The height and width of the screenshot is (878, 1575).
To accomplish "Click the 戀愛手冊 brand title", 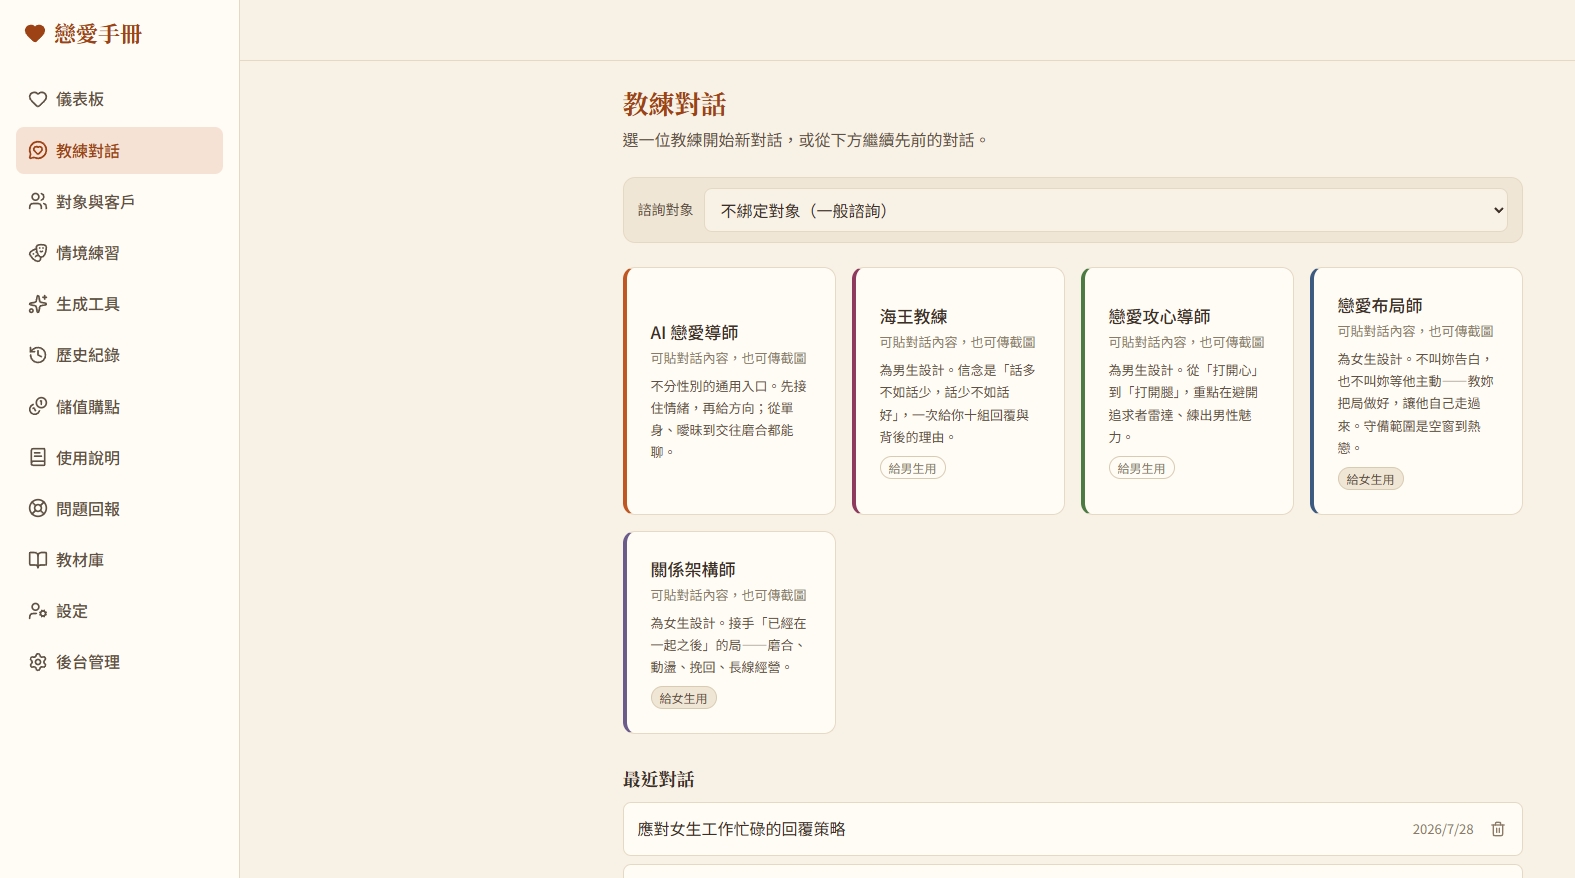I will point(98,34).
